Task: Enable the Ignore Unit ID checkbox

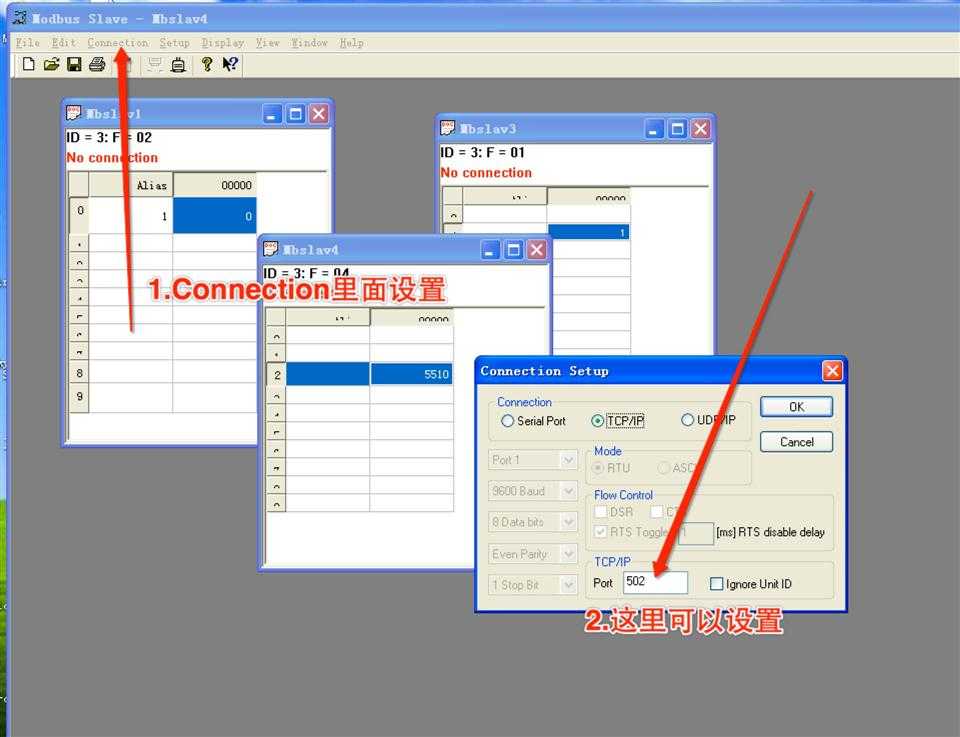Action: [x=716, y=583]
